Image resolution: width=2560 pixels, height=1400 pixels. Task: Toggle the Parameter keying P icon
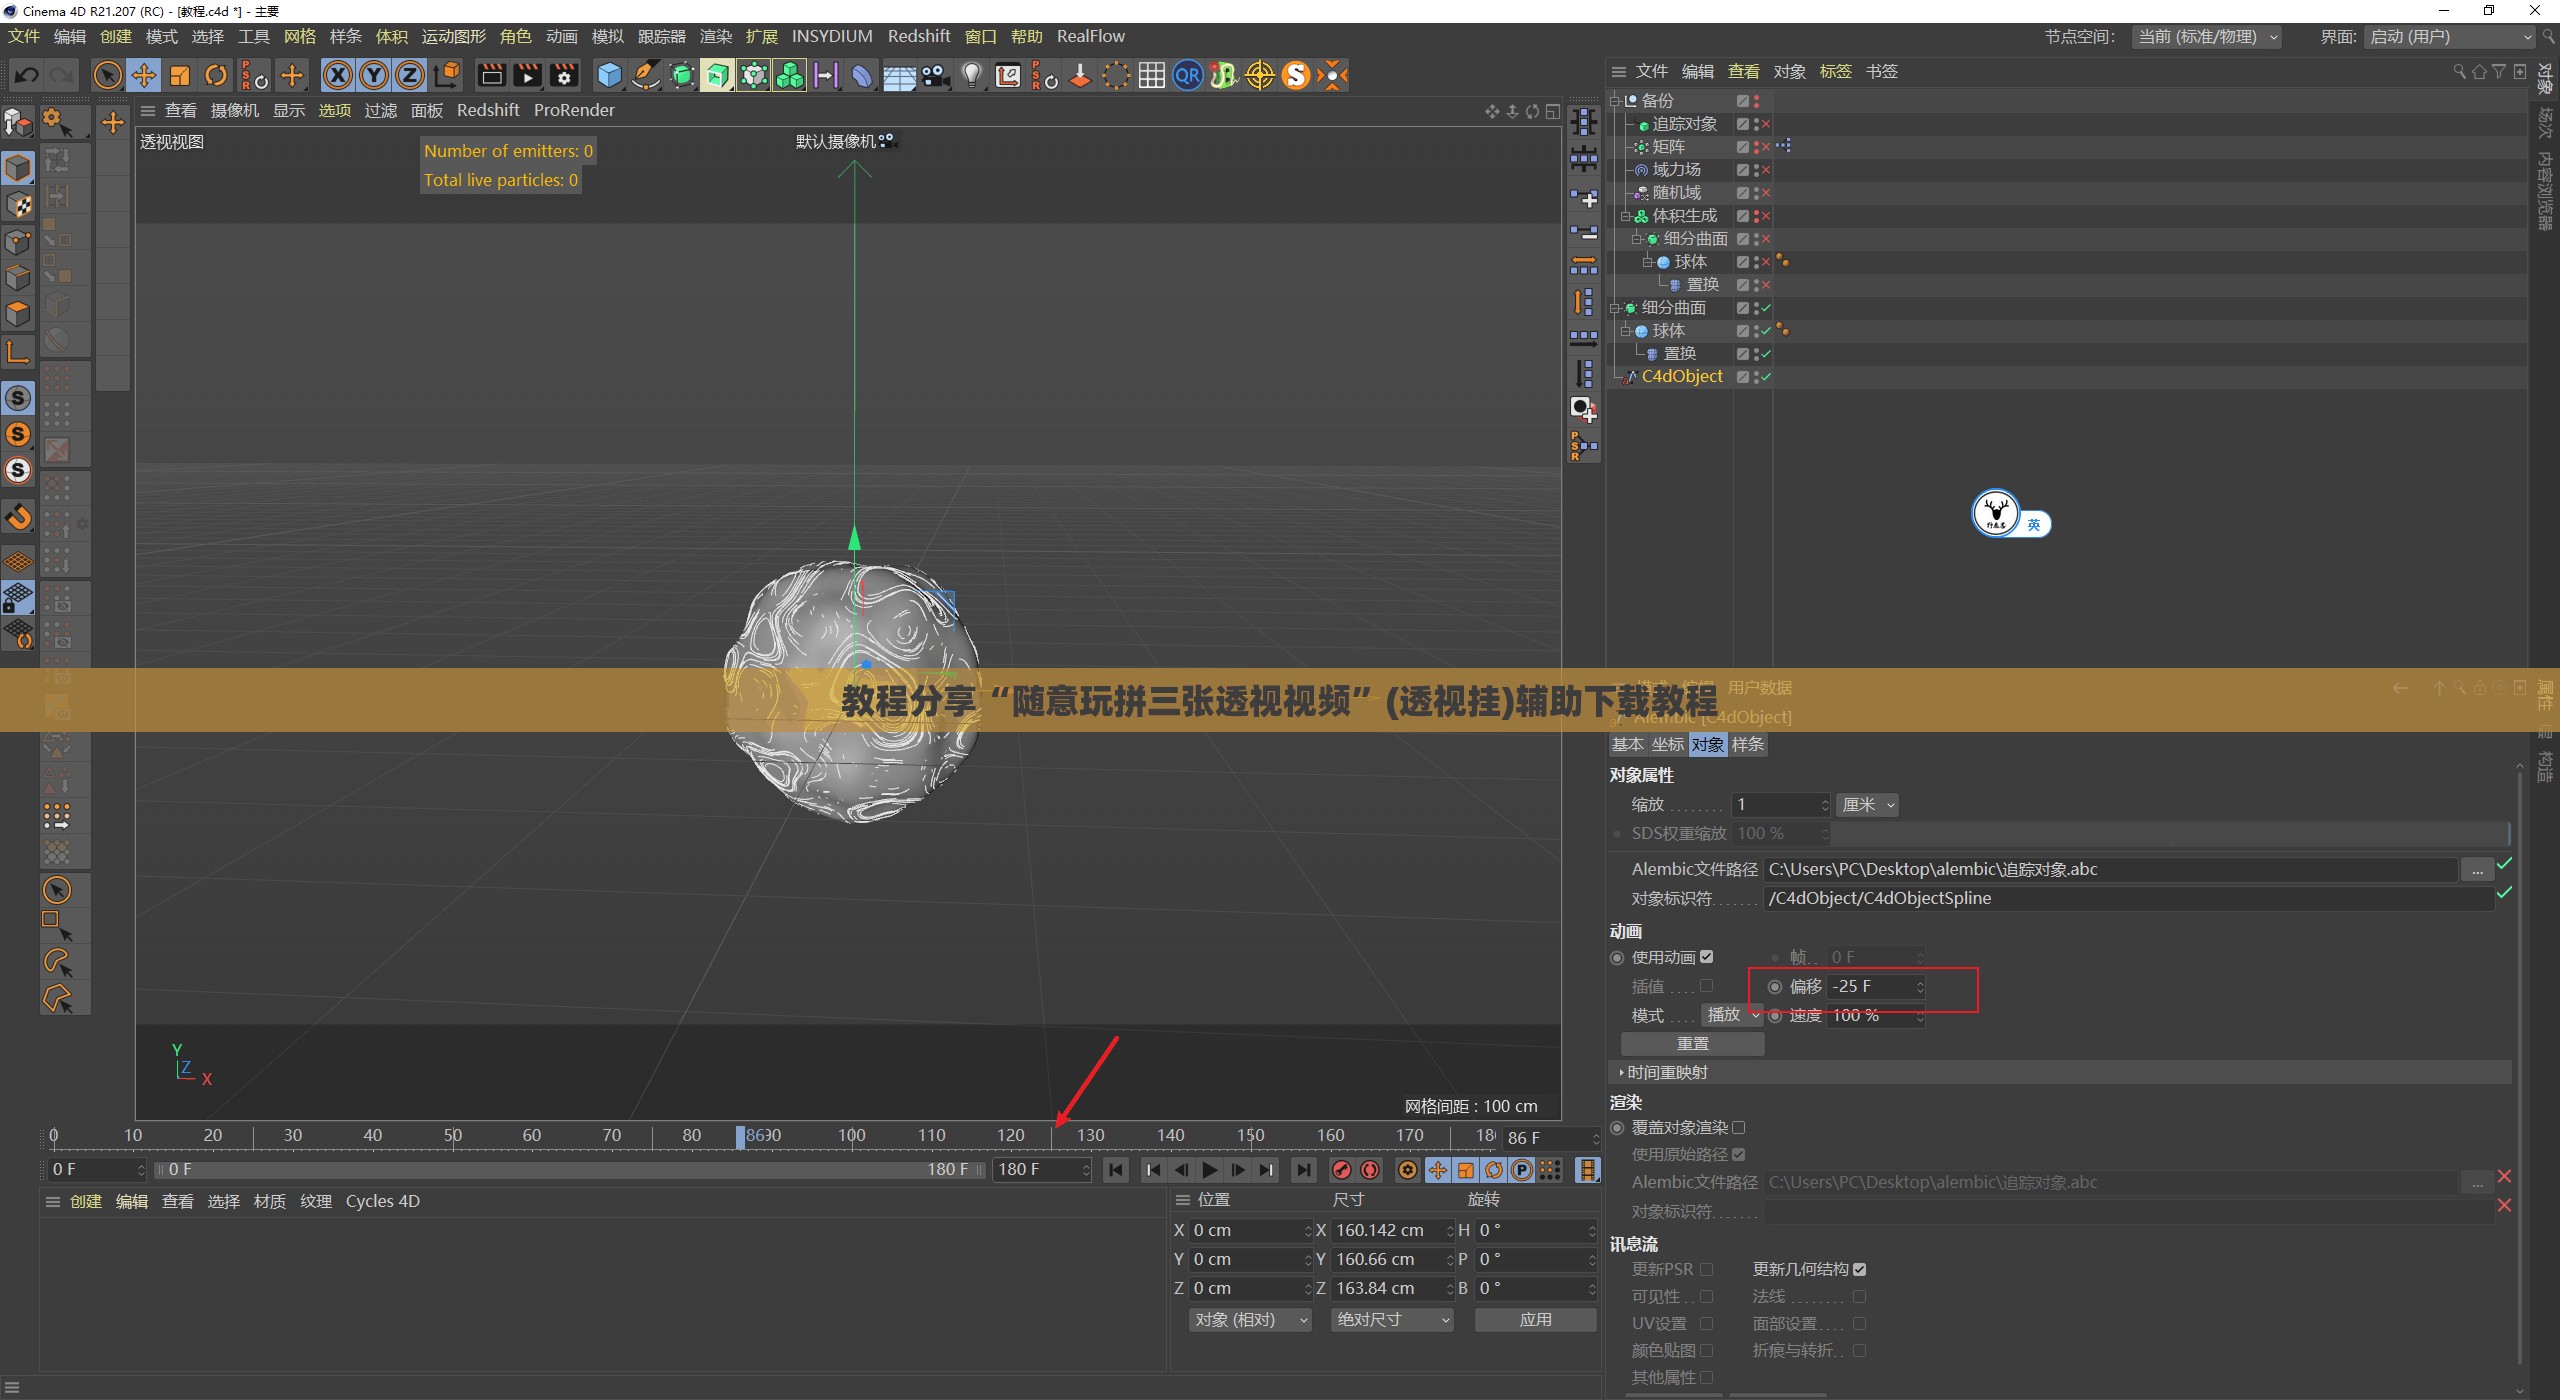pos(1522,1170)
